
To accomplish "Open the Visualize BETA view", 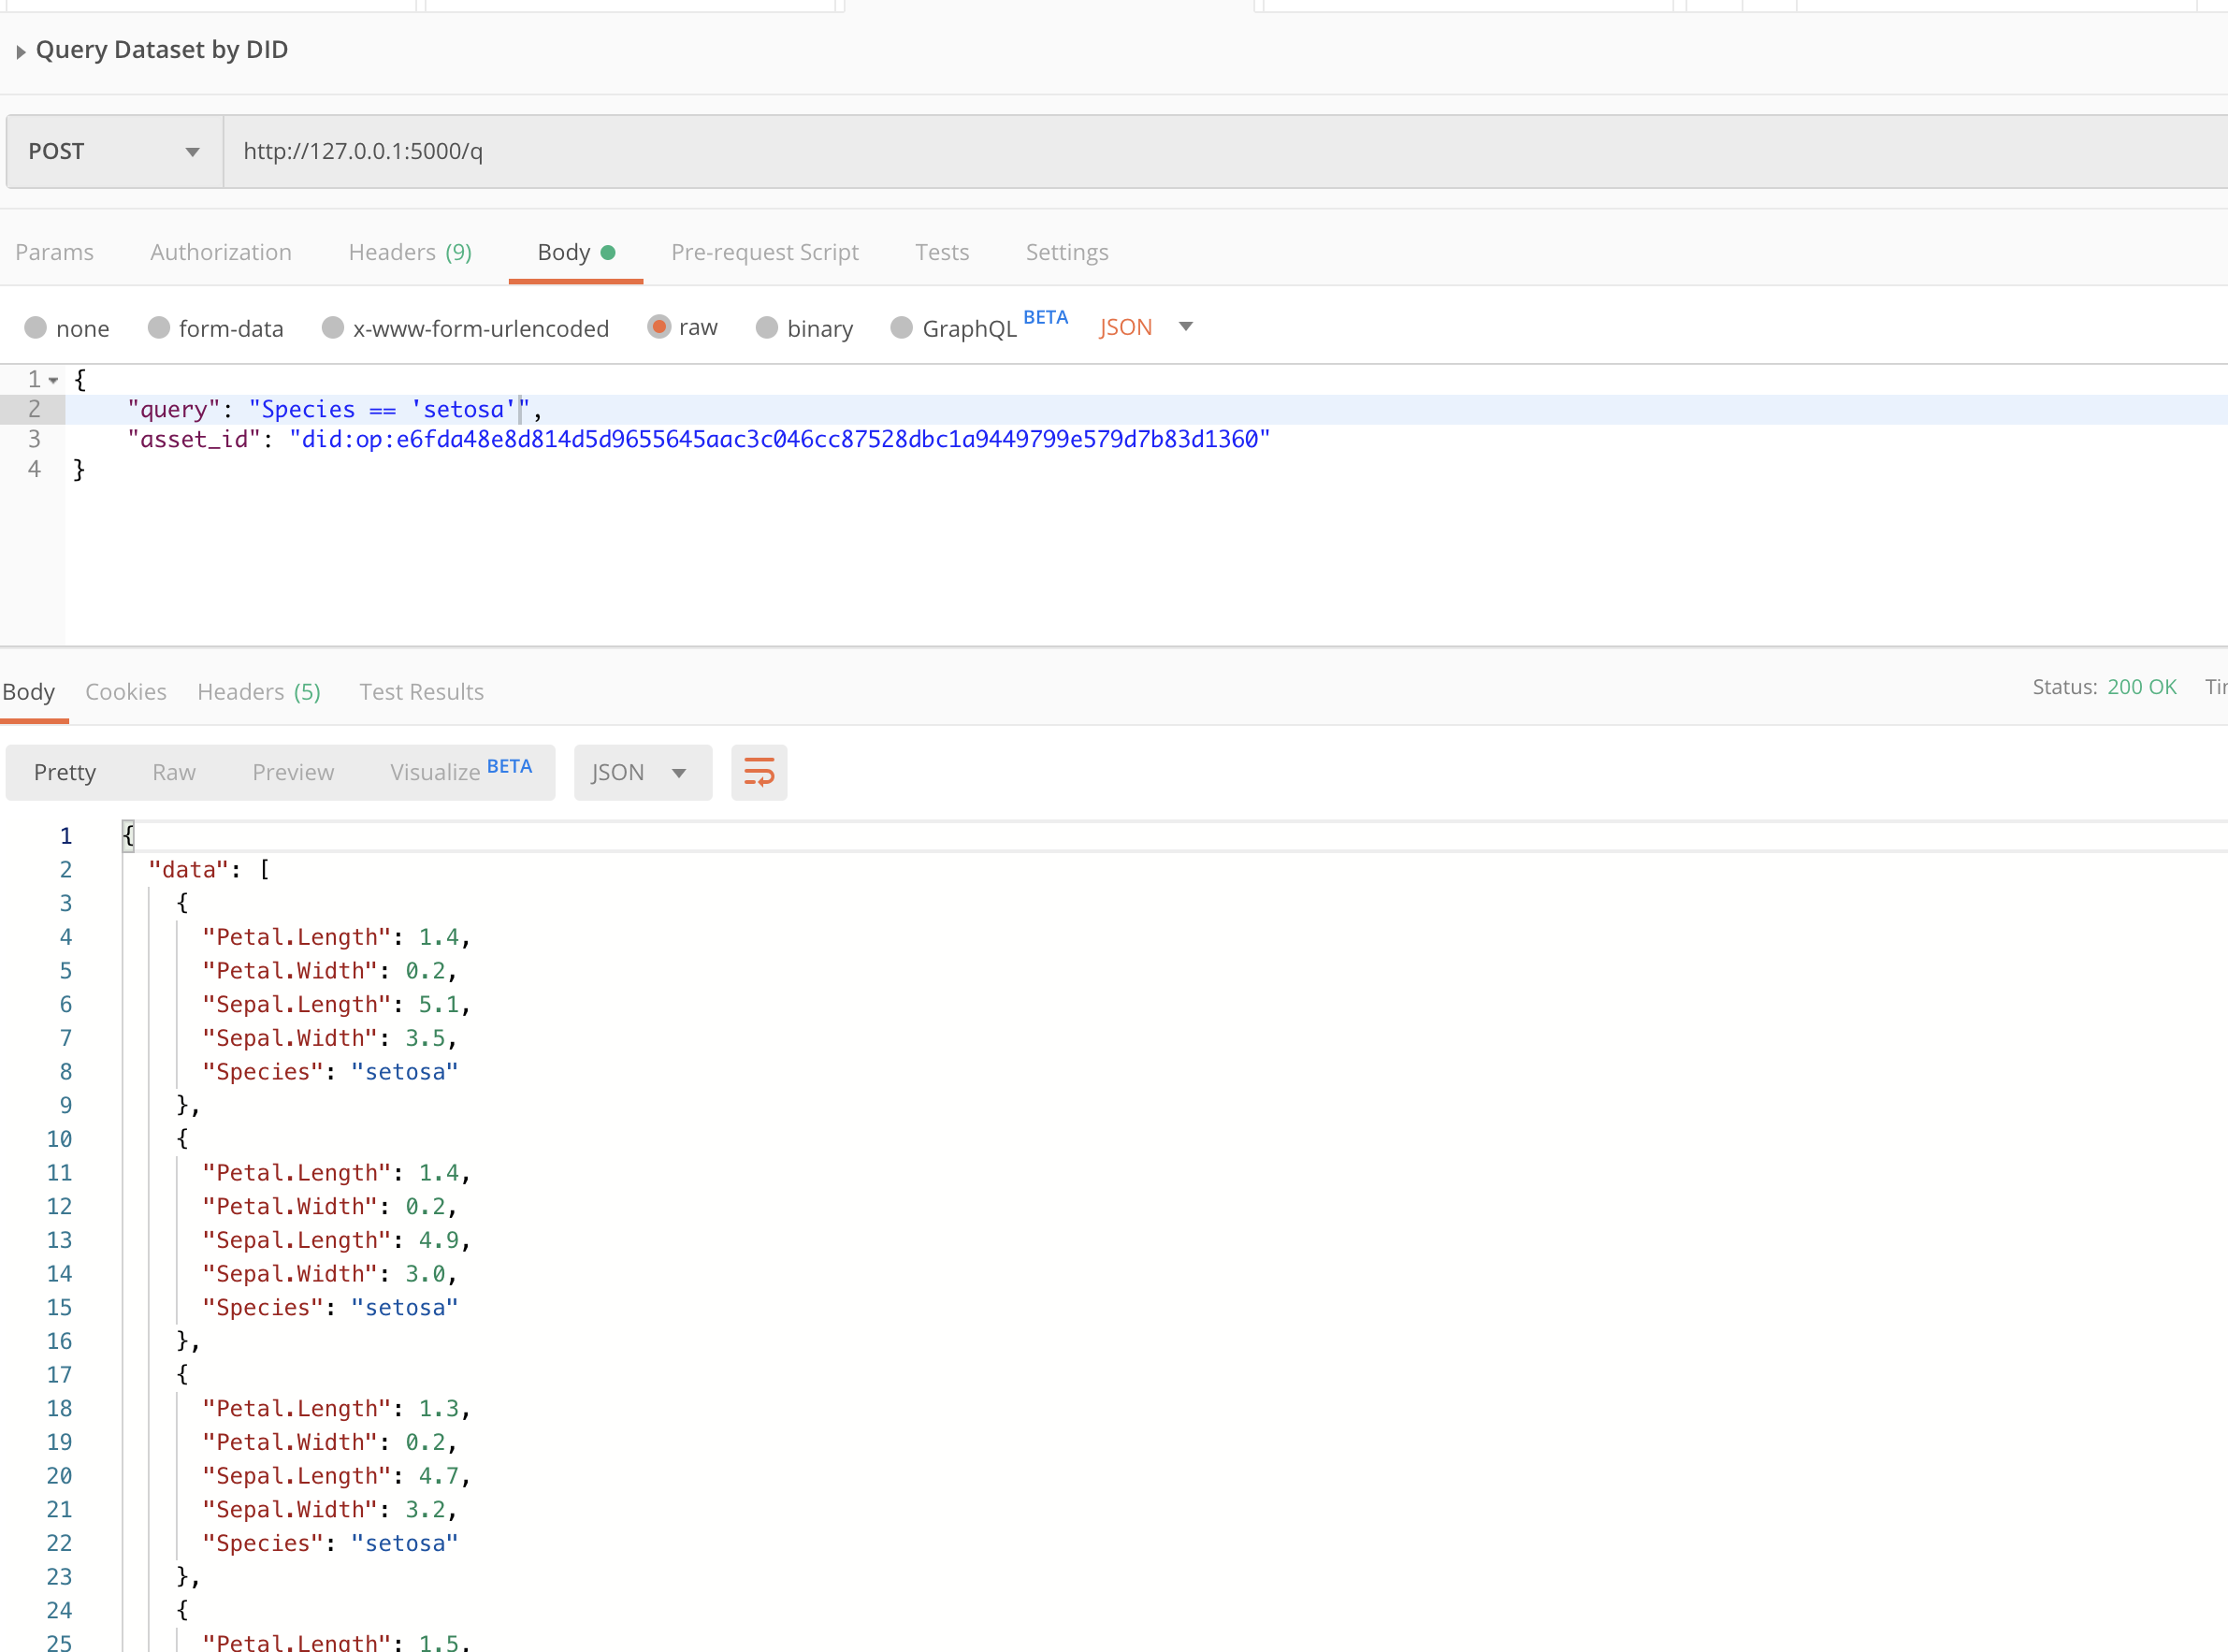I will pos(460,772).
